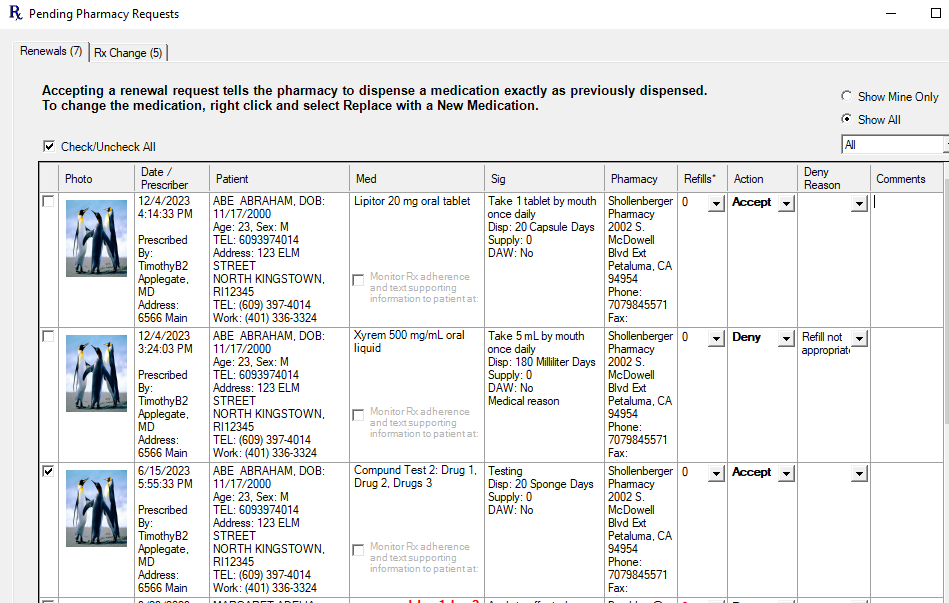949x603 pixels.
Task: Click the Patient column header
Action: 232,179
